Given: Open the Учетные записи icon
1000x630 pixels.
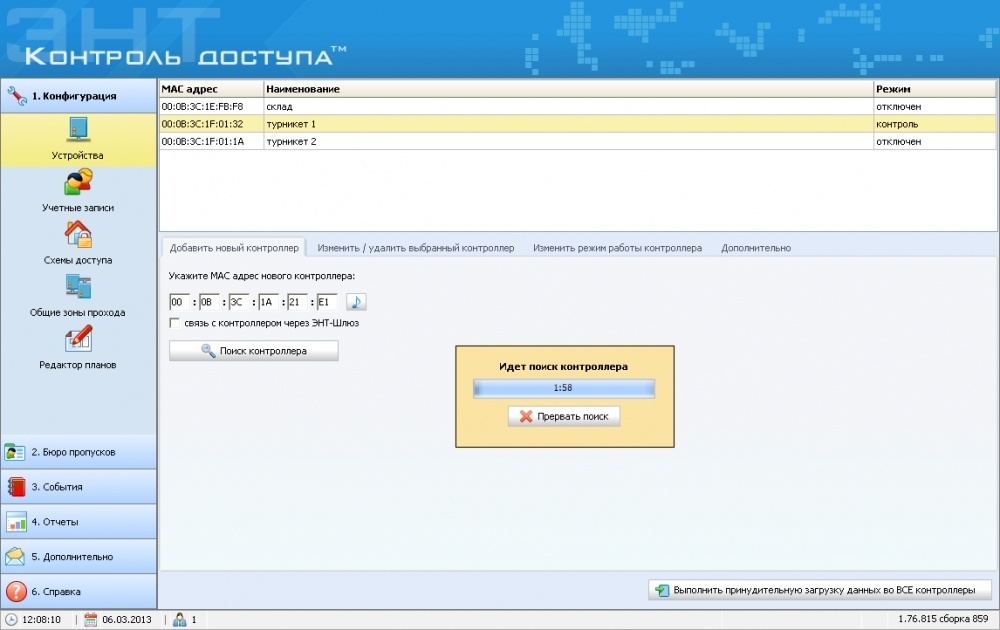Looking at the screenshot, I should 78,182.
